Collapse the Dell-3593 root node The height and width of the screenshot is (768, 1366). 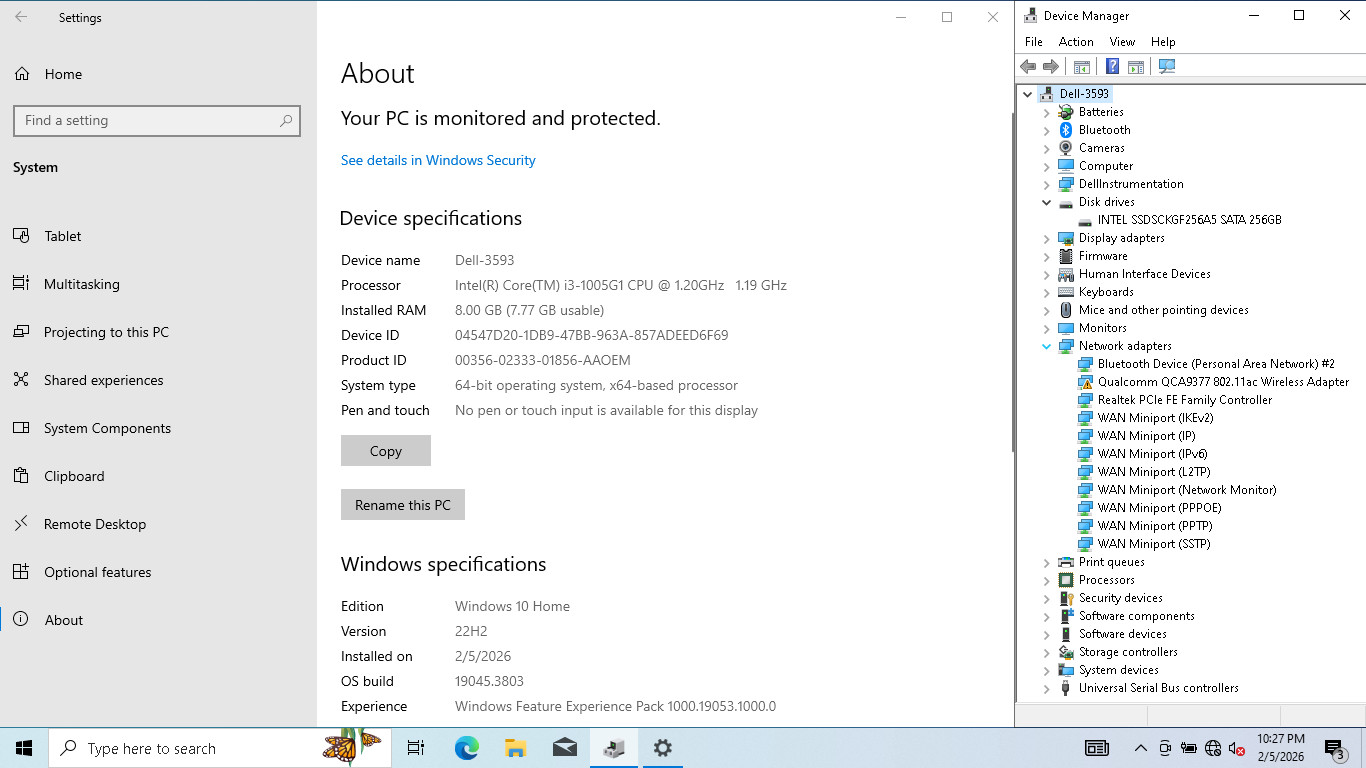tap(1027, 94)
